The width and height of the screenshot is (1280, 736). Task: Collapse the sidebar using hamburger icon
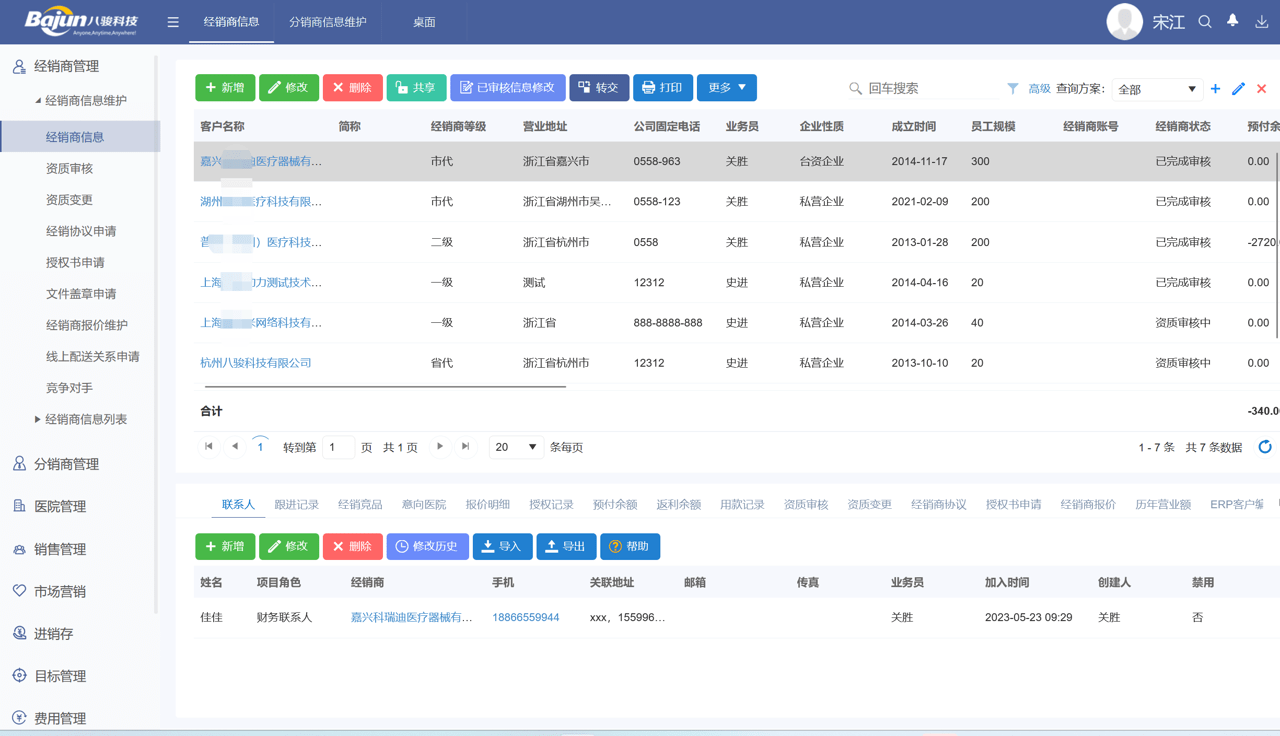172,20
